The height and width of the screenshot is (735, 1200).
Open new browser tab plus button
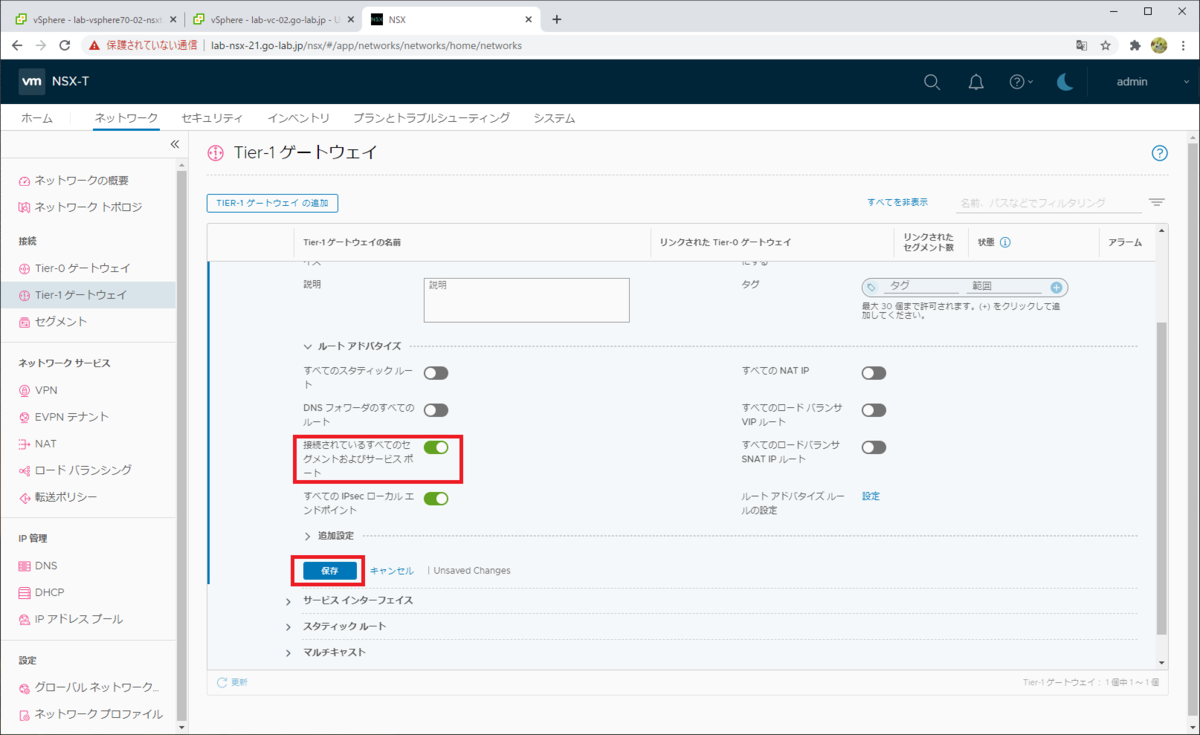tap(557, 19)
